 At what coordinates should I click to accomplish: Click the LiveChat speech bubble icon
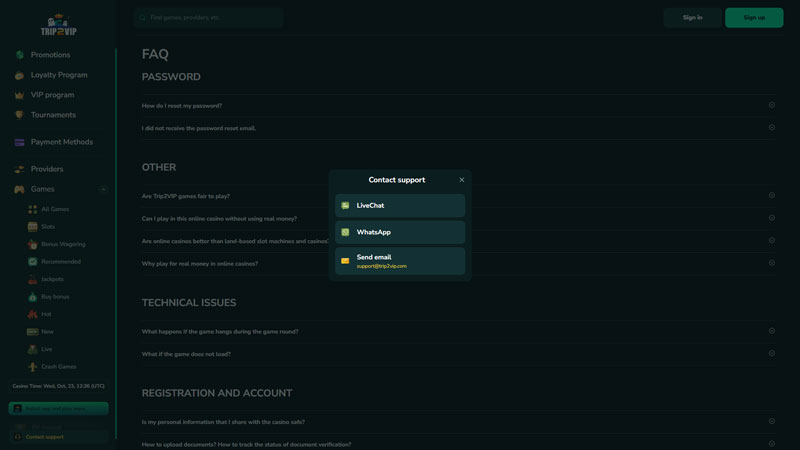tap(345, 206)
